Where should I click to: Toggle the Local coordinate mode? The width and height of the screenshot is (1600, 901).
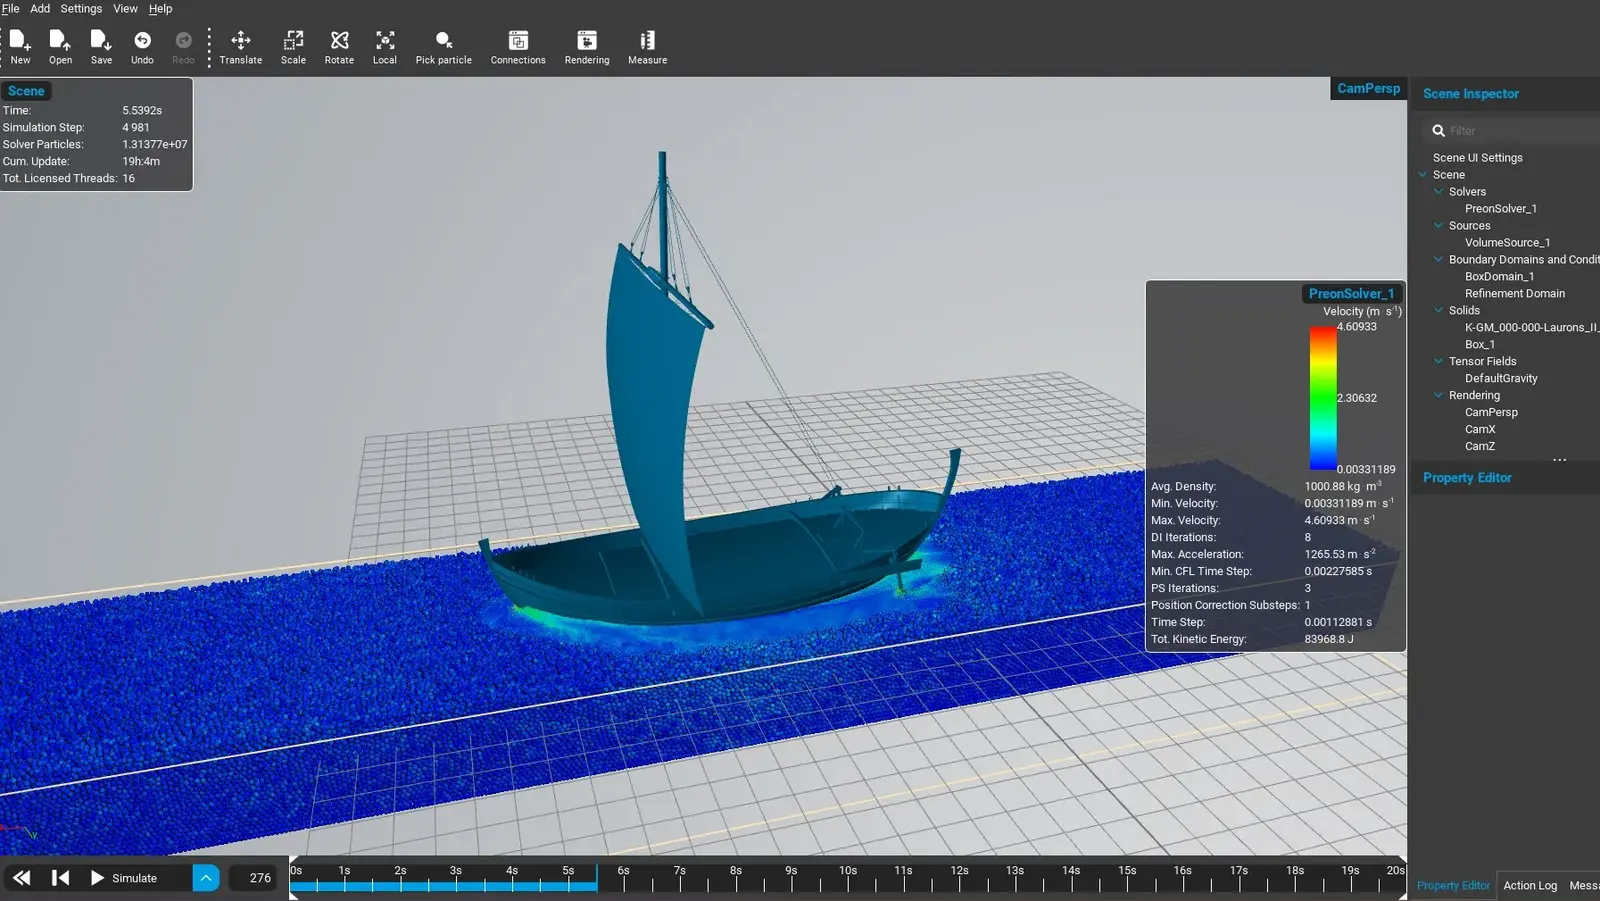(385, 41)
